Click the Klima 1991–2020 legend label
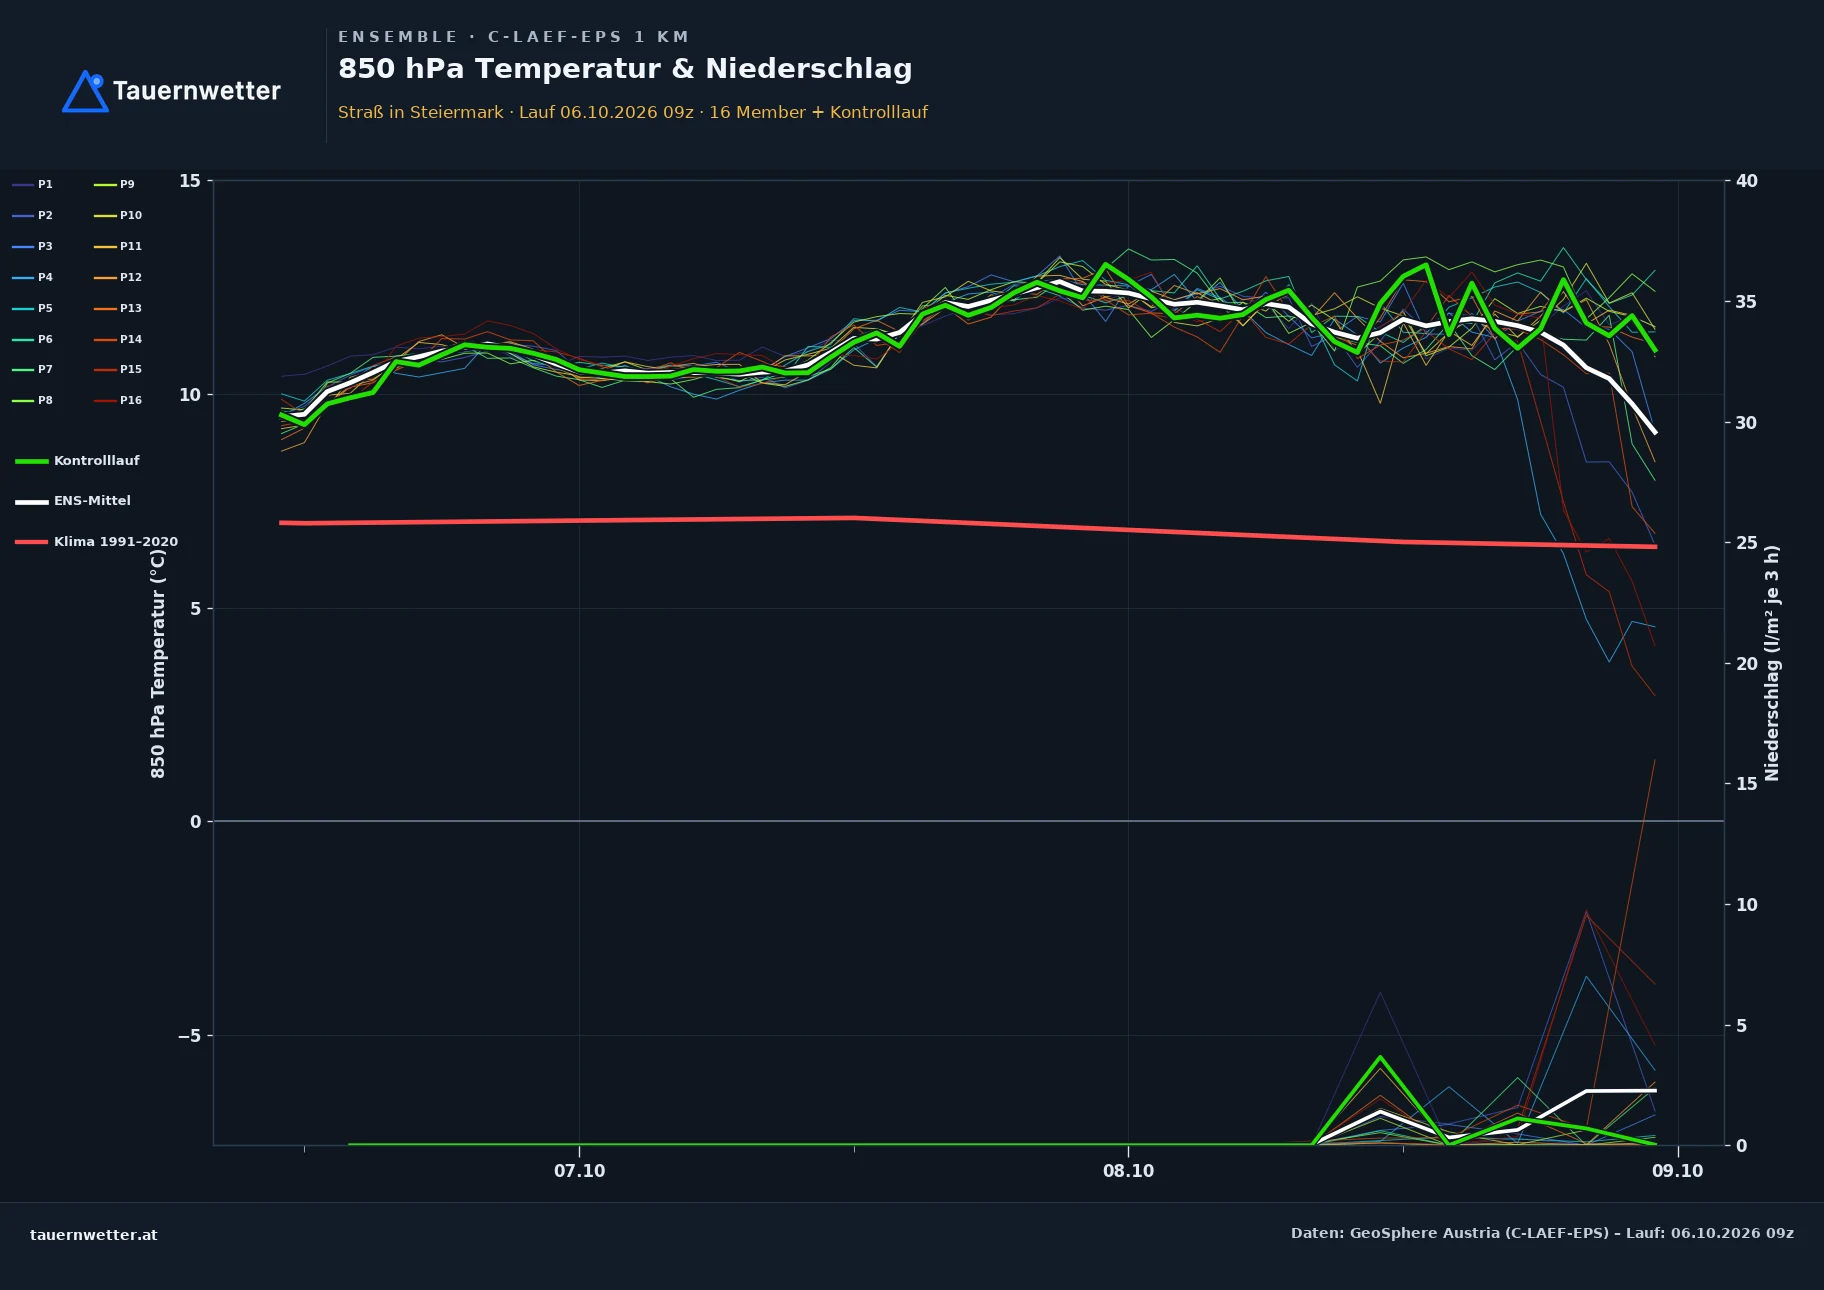 (x=116, y=542)
